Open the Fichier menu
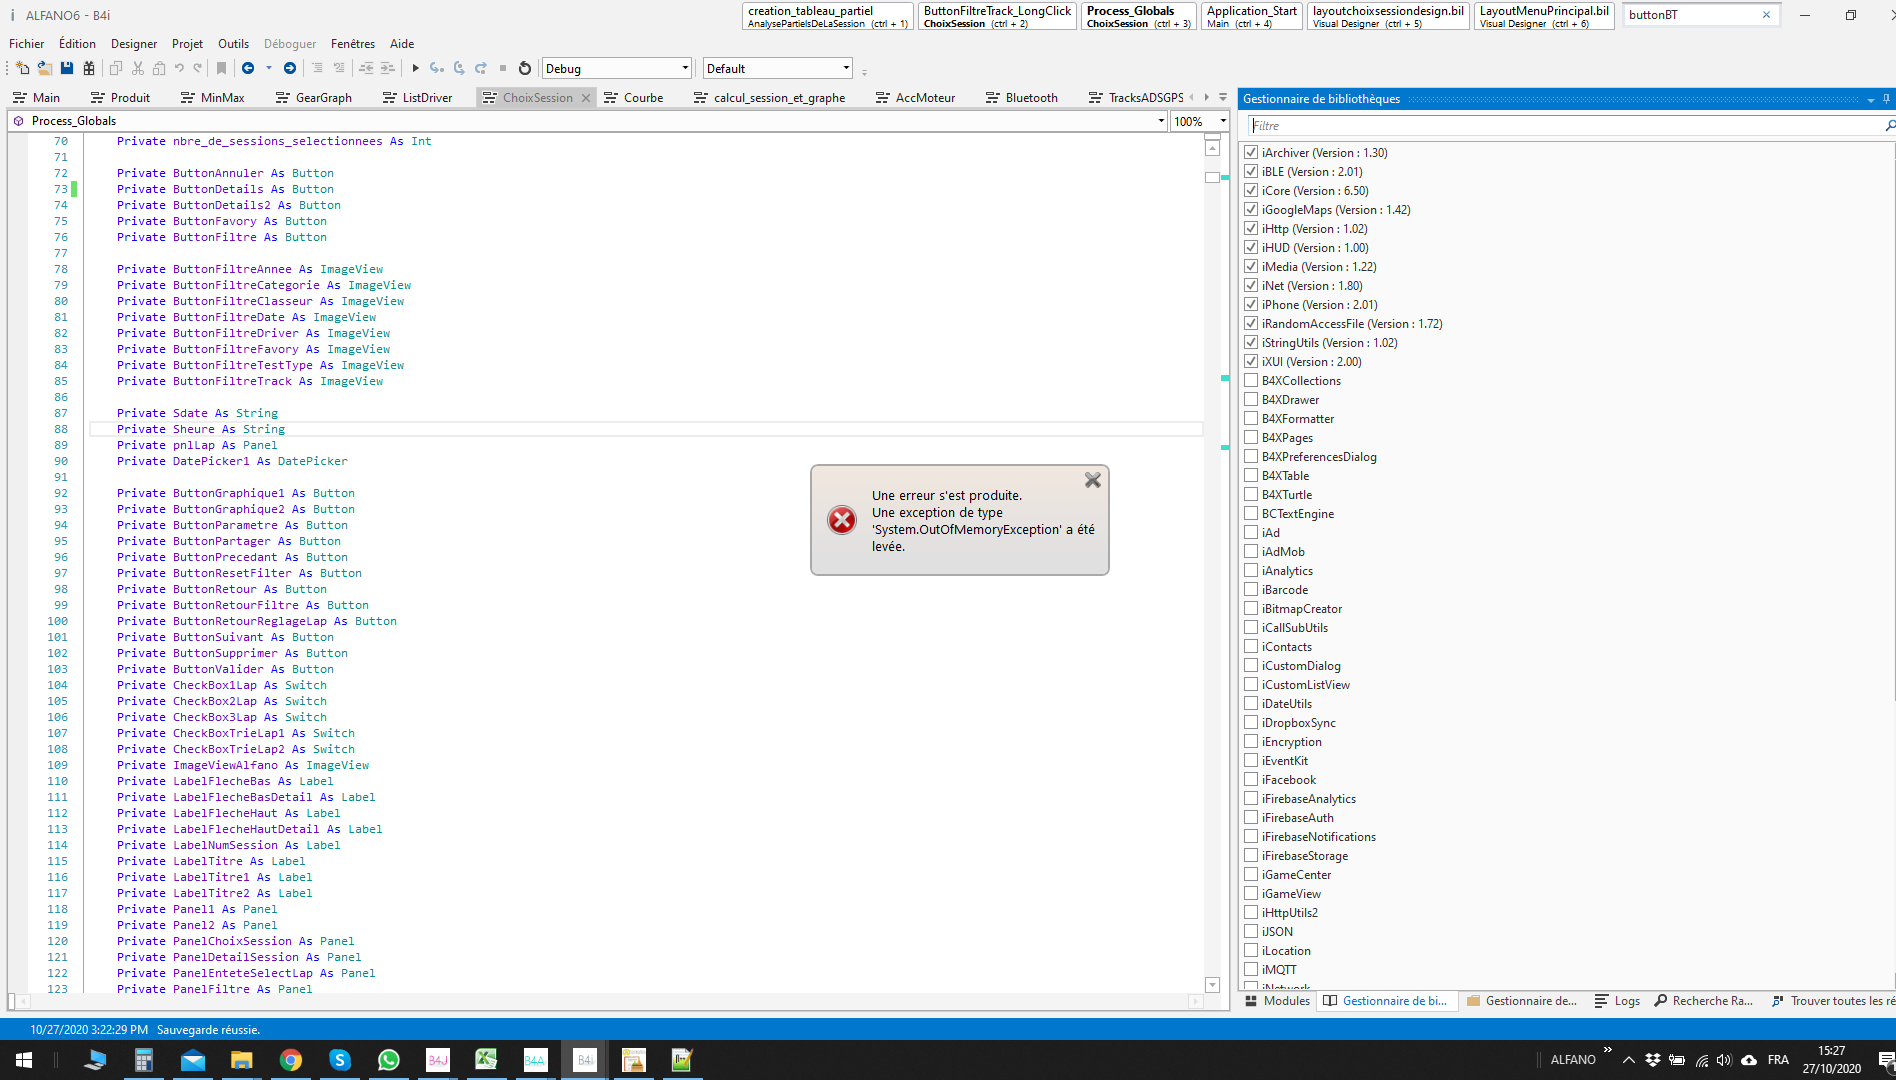The image size is (1896, 1080). (x=26, y=43)
